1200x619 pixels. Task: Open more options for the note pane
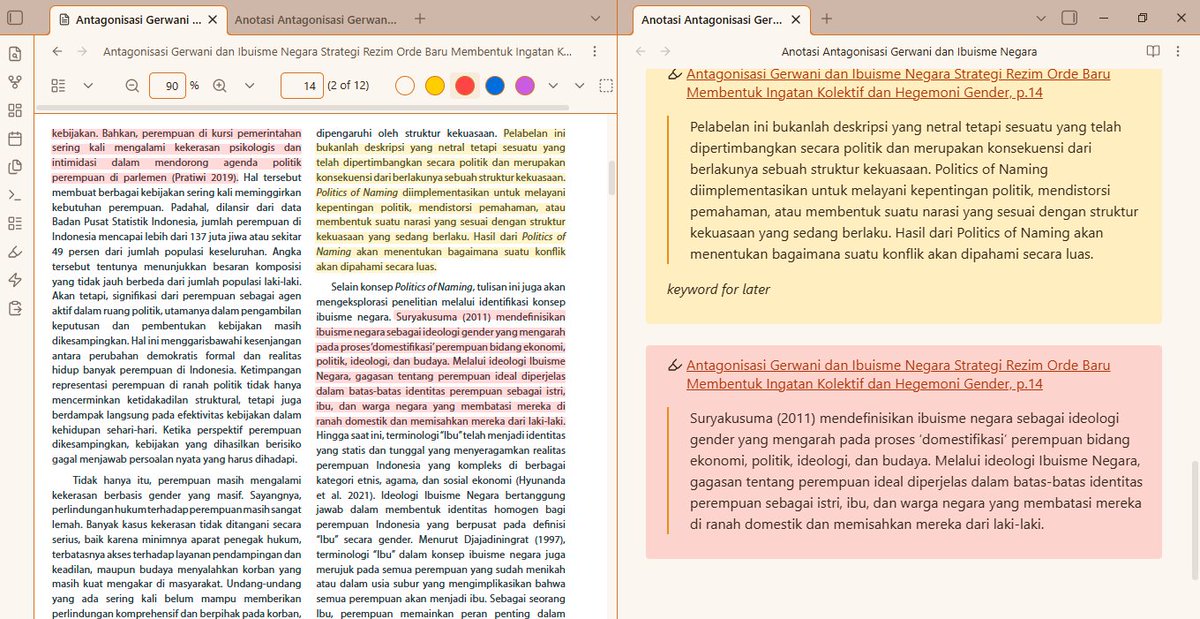tap(1179, 51)
